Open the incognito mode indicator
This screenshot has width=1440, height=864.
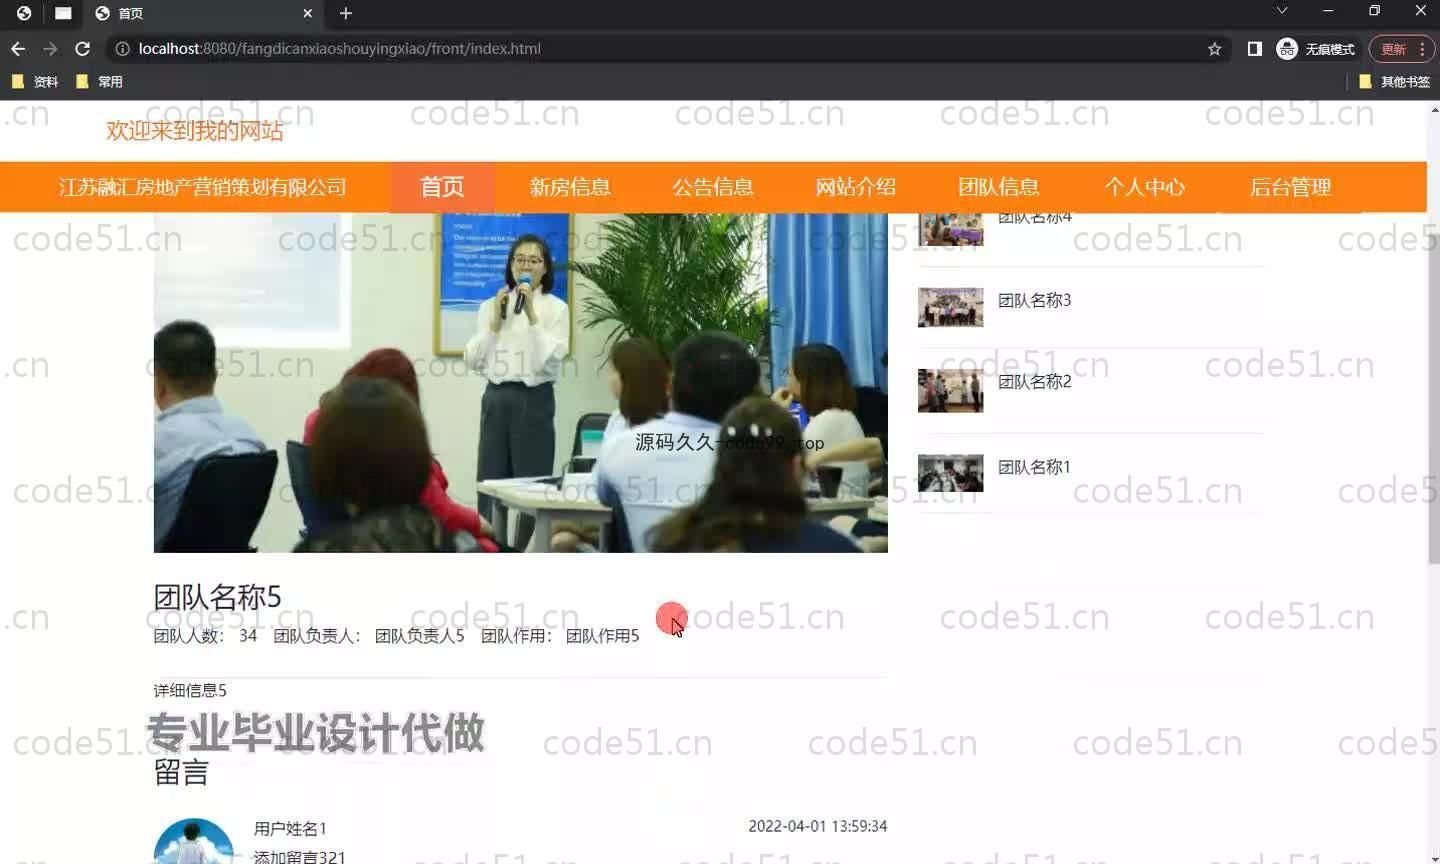pos(1316,49)
